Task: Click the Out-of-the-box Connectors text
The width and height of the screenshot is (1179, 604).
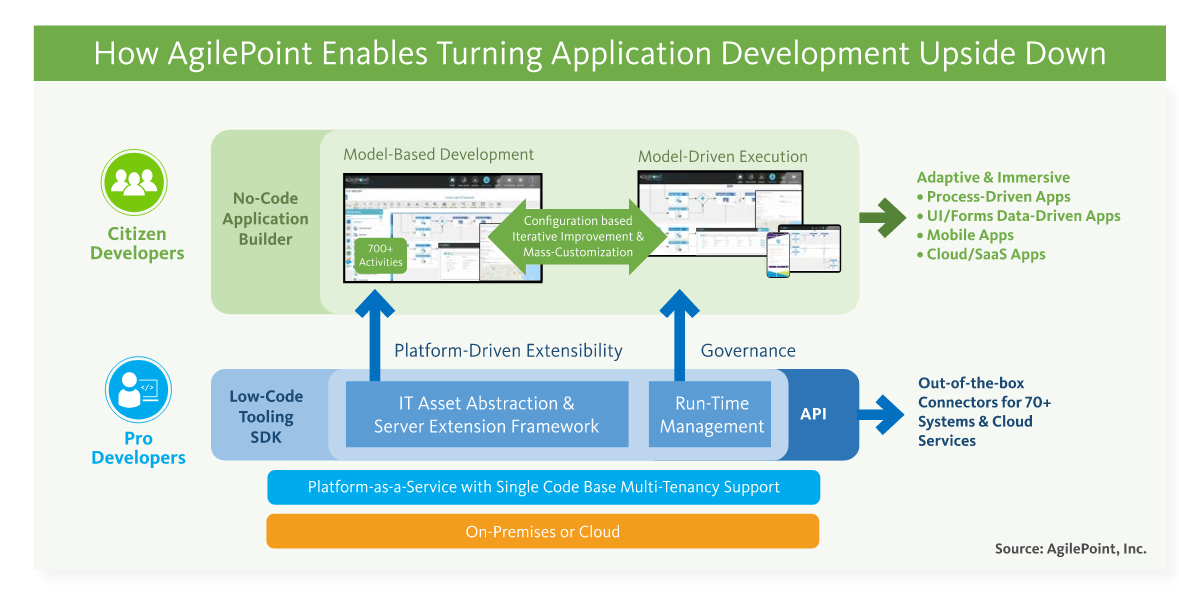Action: [985, 411]
